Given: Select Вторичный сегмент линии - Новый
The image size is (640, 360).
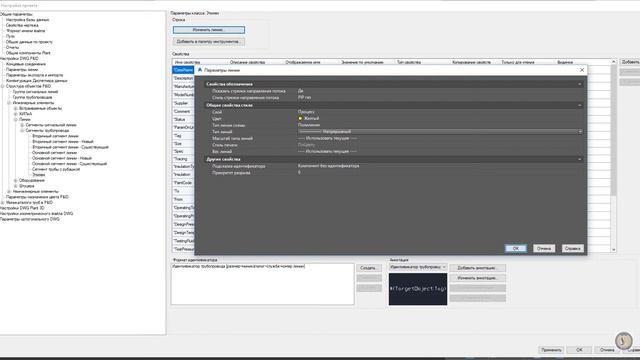Looking at the screenshot, I should (63, 142).
